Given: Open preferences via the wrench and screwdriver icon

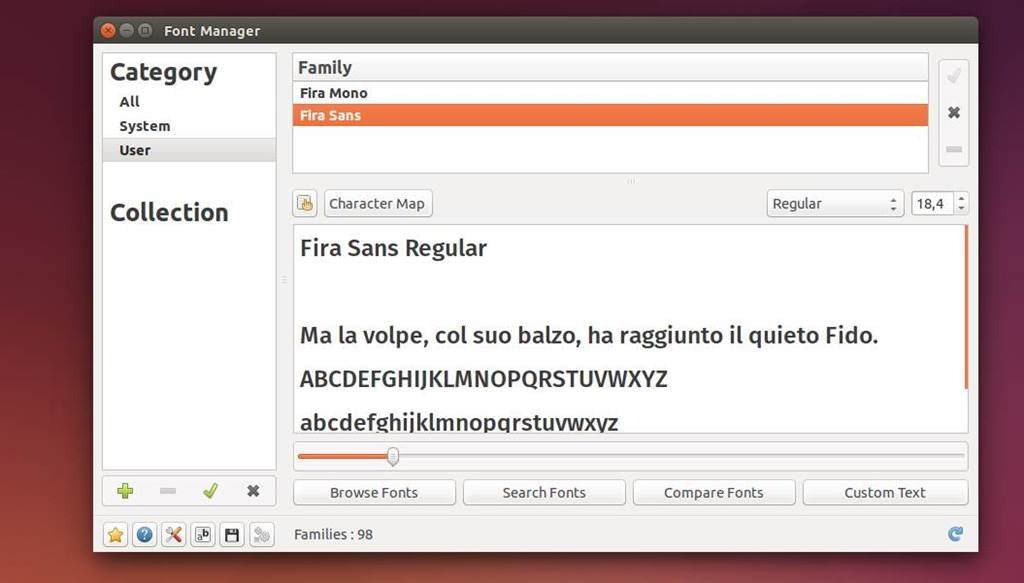Looking at the screenshot, I should coord(174,535).
